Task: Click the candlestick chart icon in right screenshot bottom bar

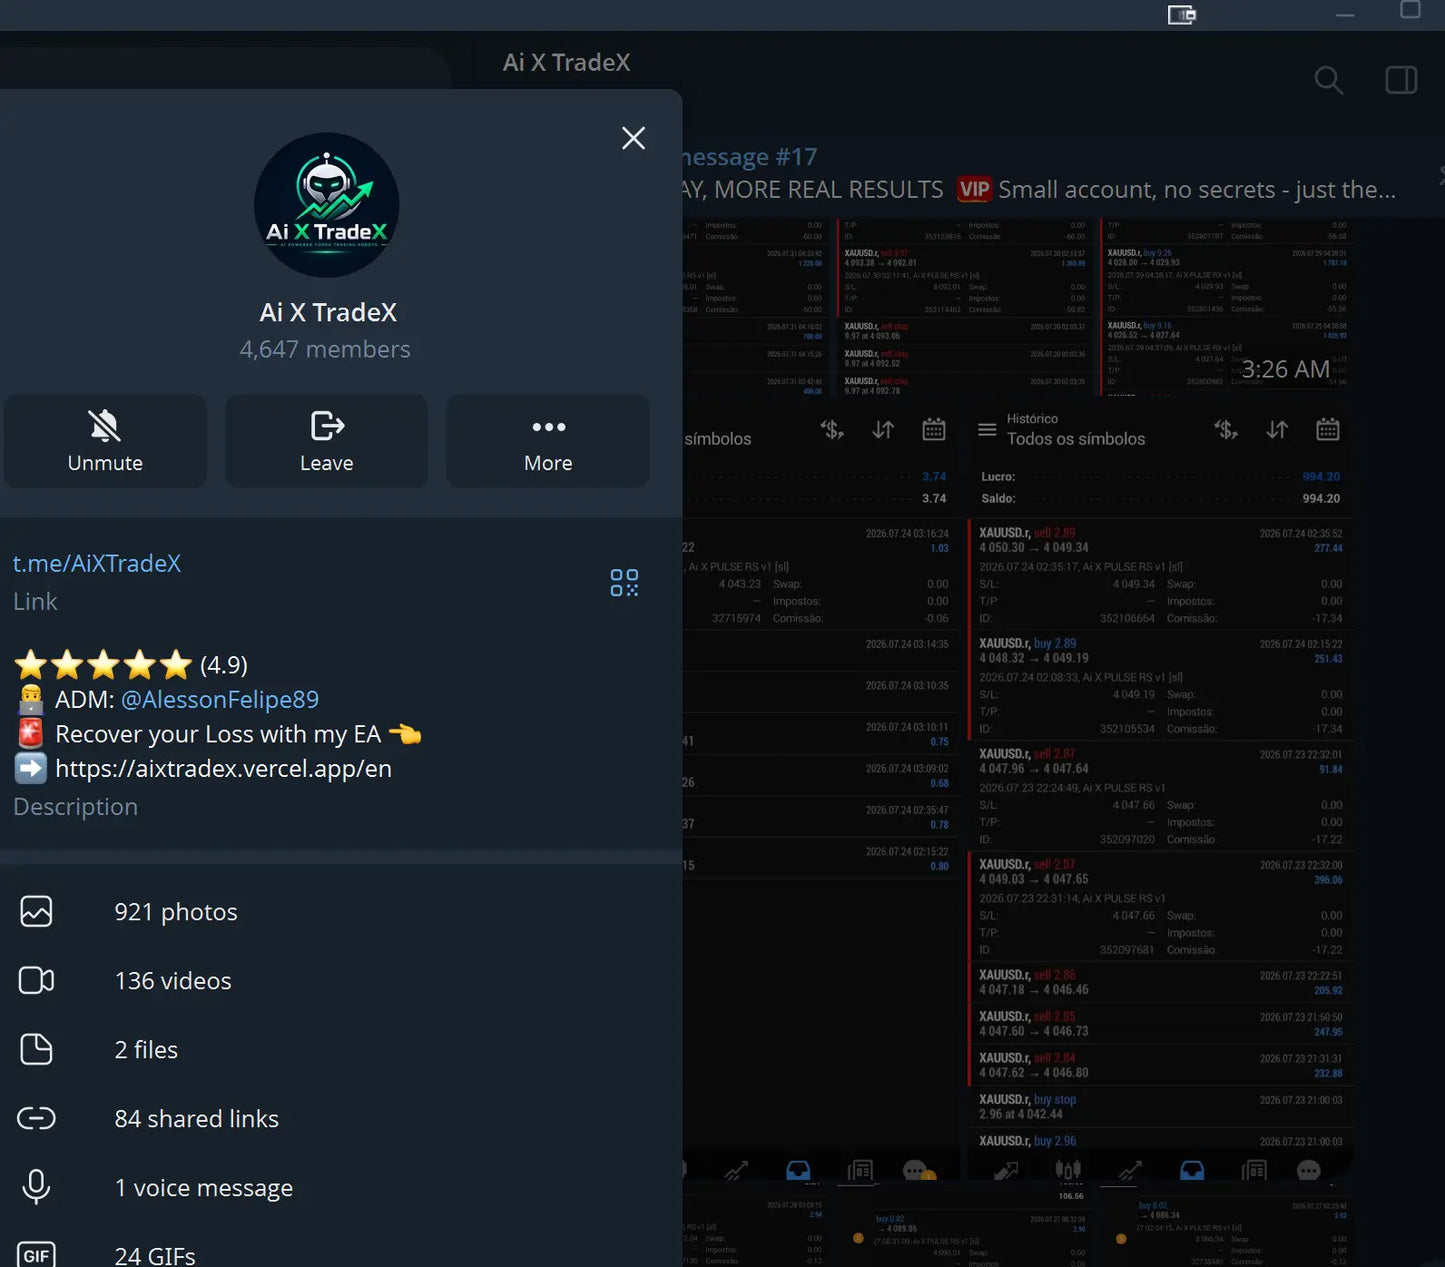Action: pyautogui.click(x=1068, y=1170)
